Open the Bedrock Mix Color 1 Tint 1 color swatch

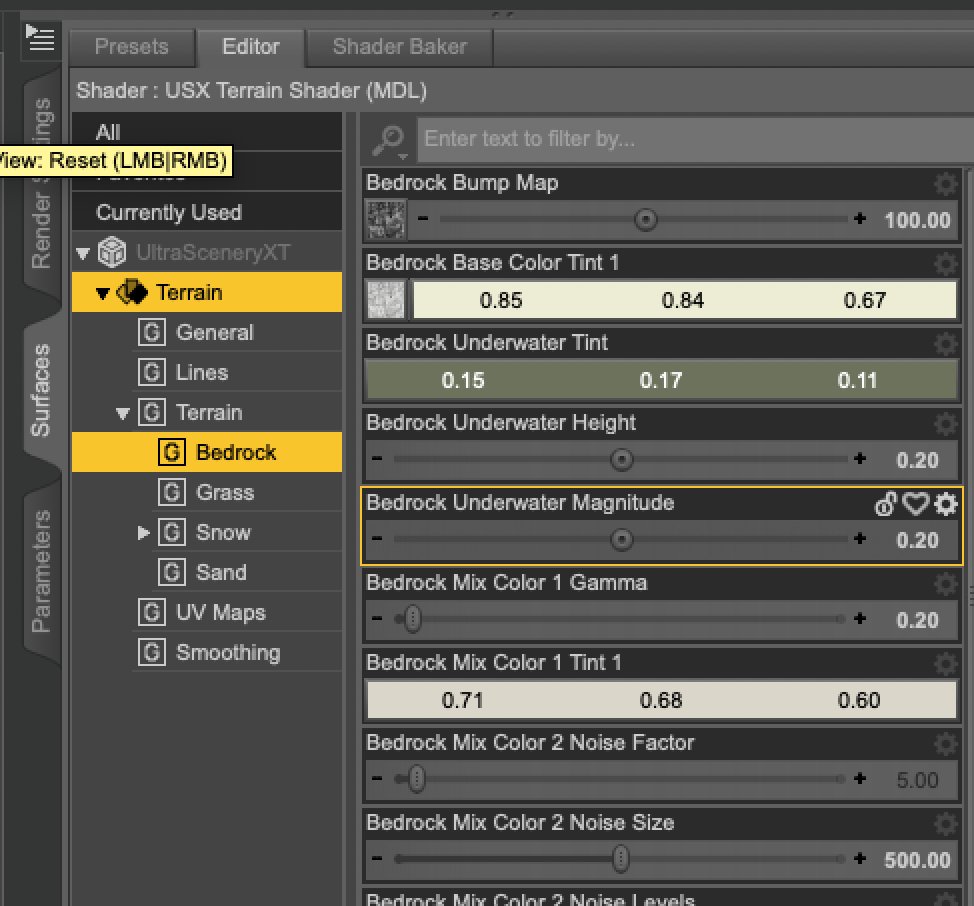(662, 700)
